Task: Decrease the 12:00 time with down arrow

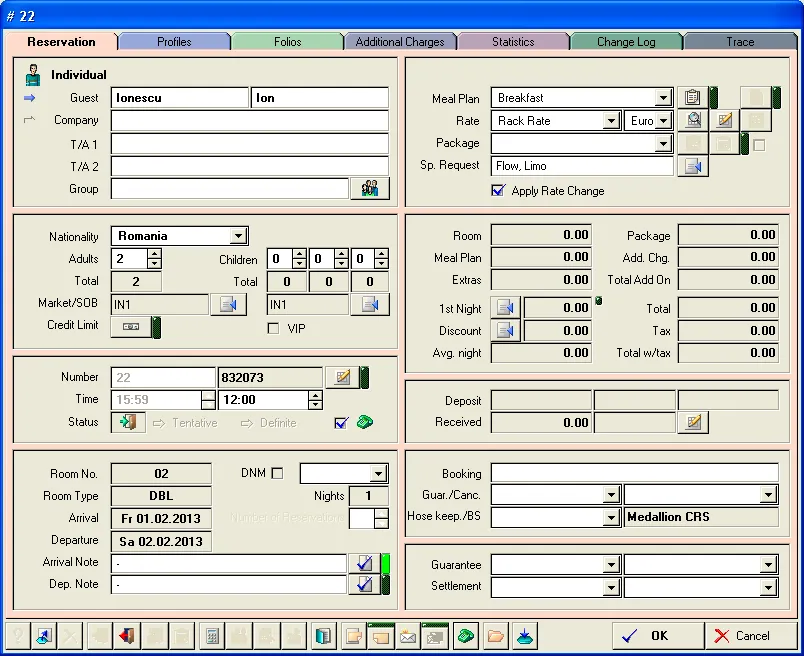Action: 315,404
